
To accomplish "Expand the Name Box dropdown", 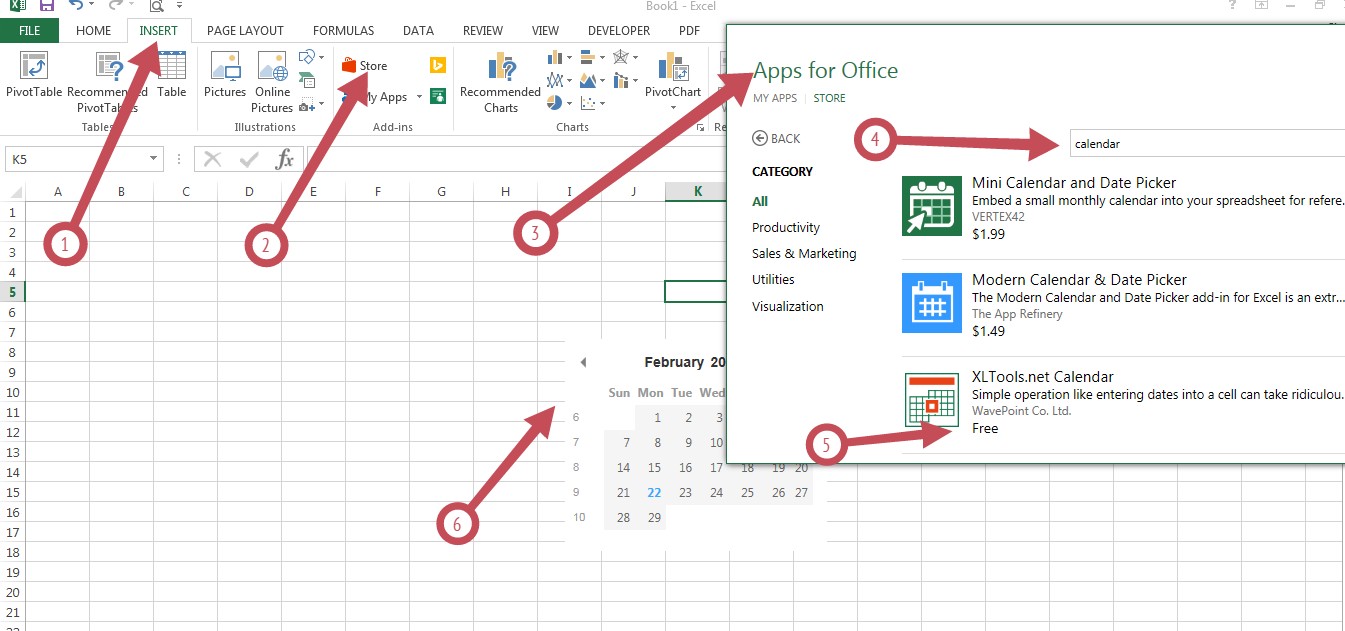I will (154, 159).
